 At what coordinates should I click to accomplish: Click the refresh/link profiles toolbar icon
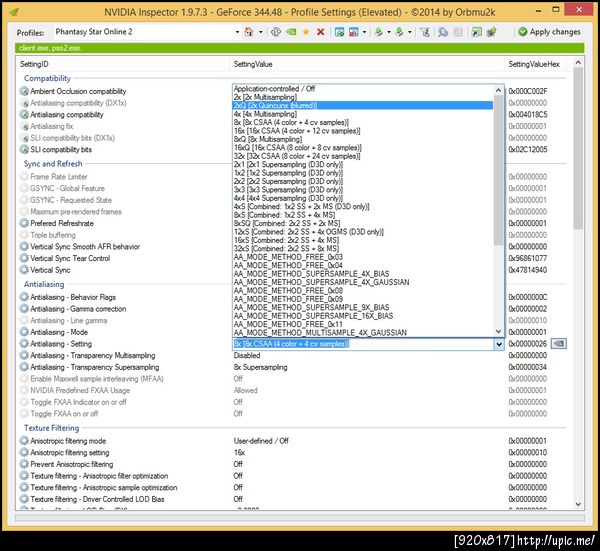[276, 32]
